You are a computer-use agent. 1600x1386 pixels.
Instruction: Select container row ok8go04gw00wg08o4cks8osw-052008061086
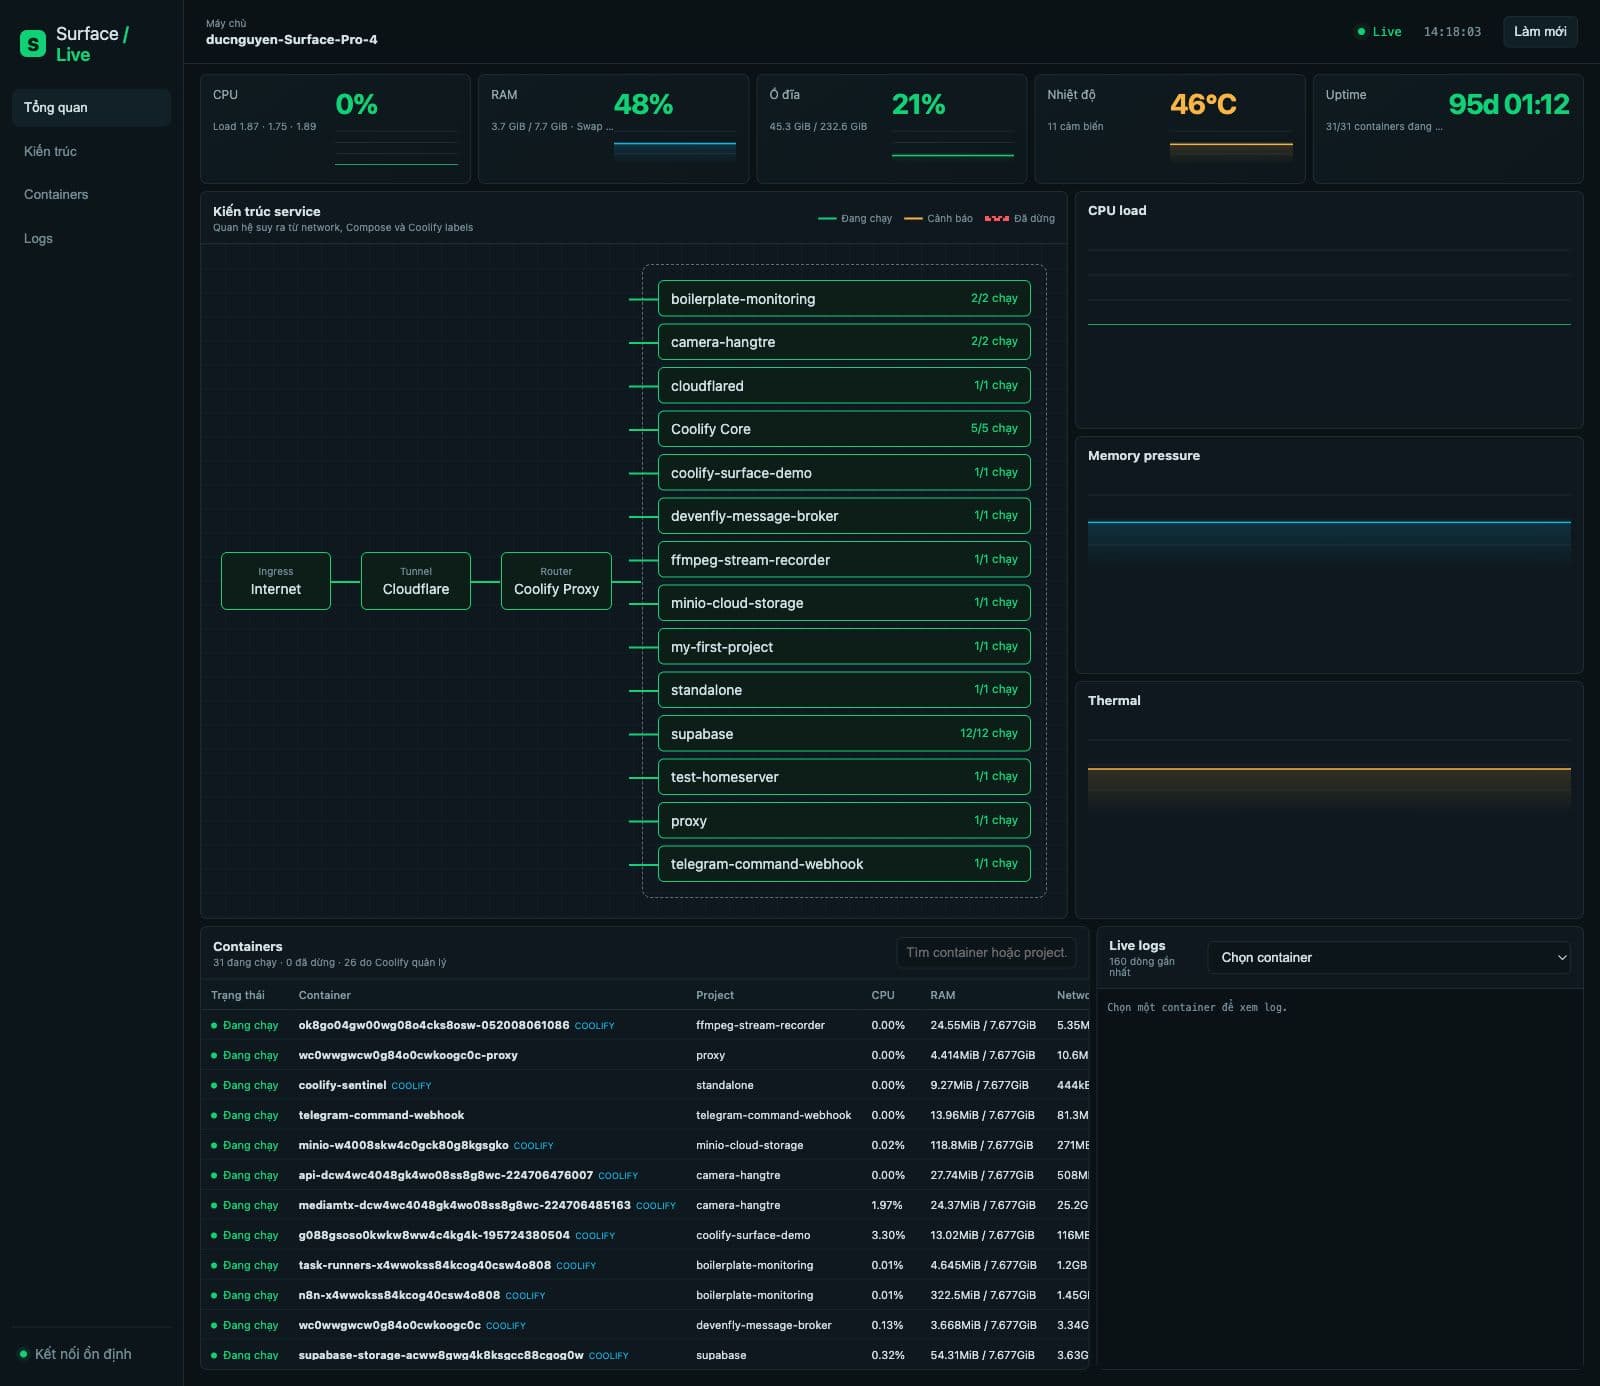[x=645, y=1025]
